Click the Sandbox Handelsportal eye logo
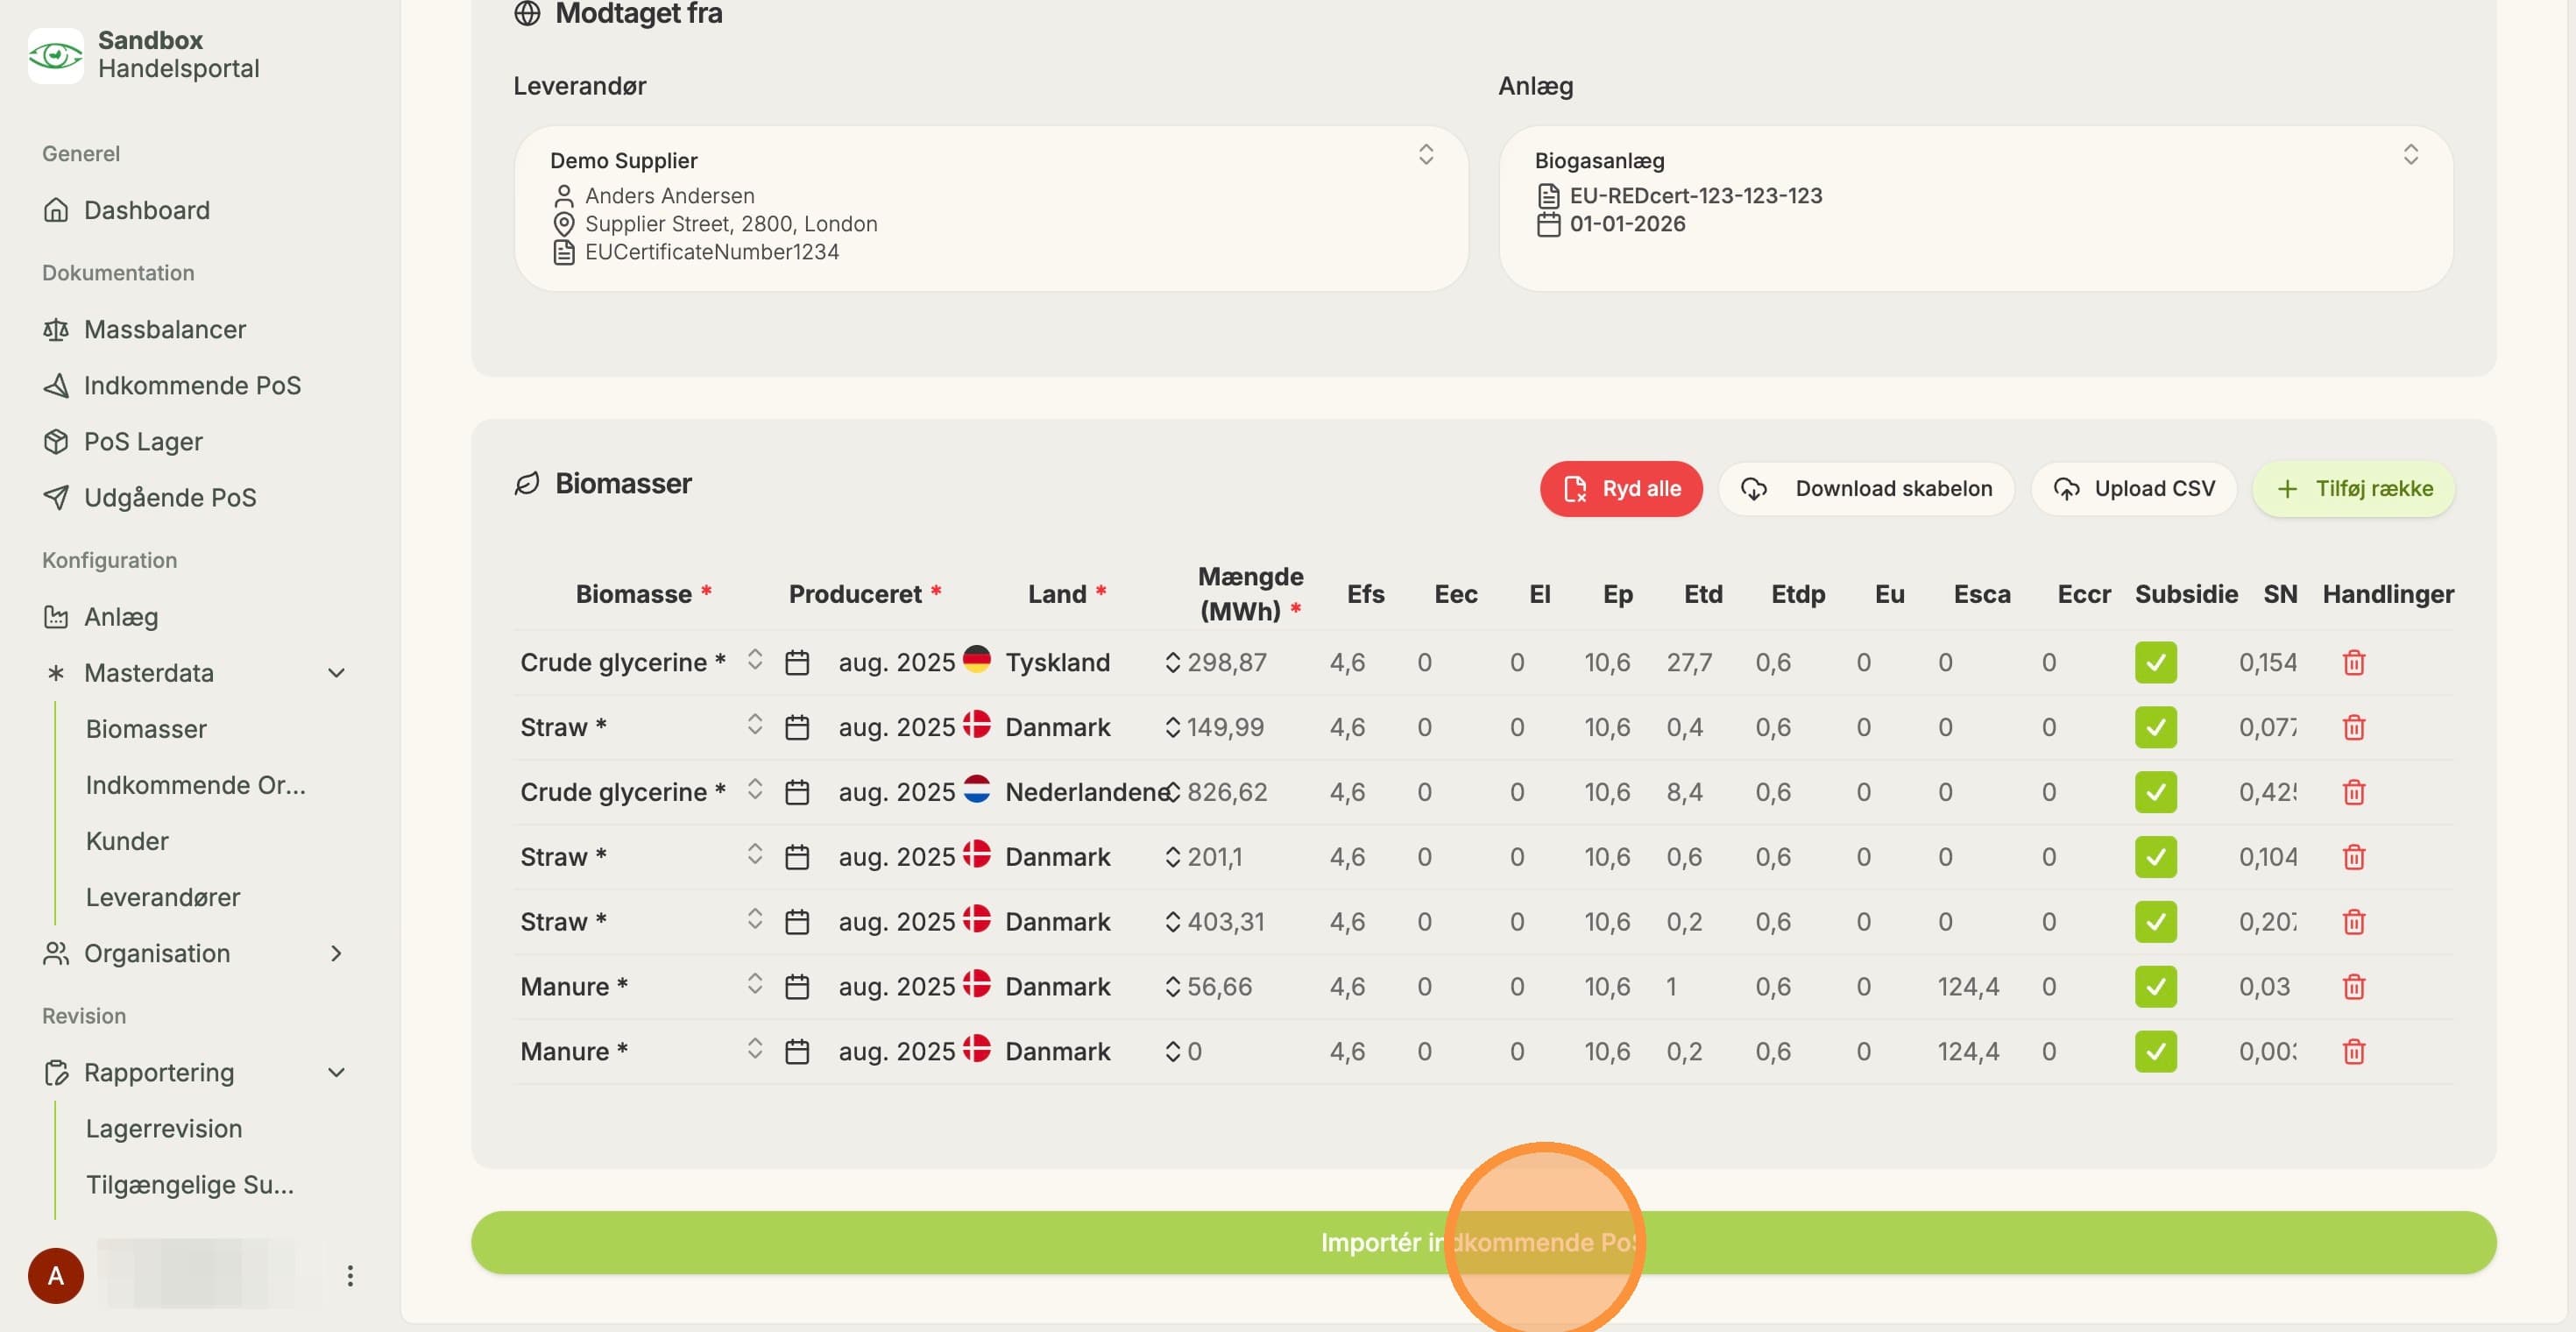The height and width of the screenshot is (1332, 2576). (x=55, y=55)
